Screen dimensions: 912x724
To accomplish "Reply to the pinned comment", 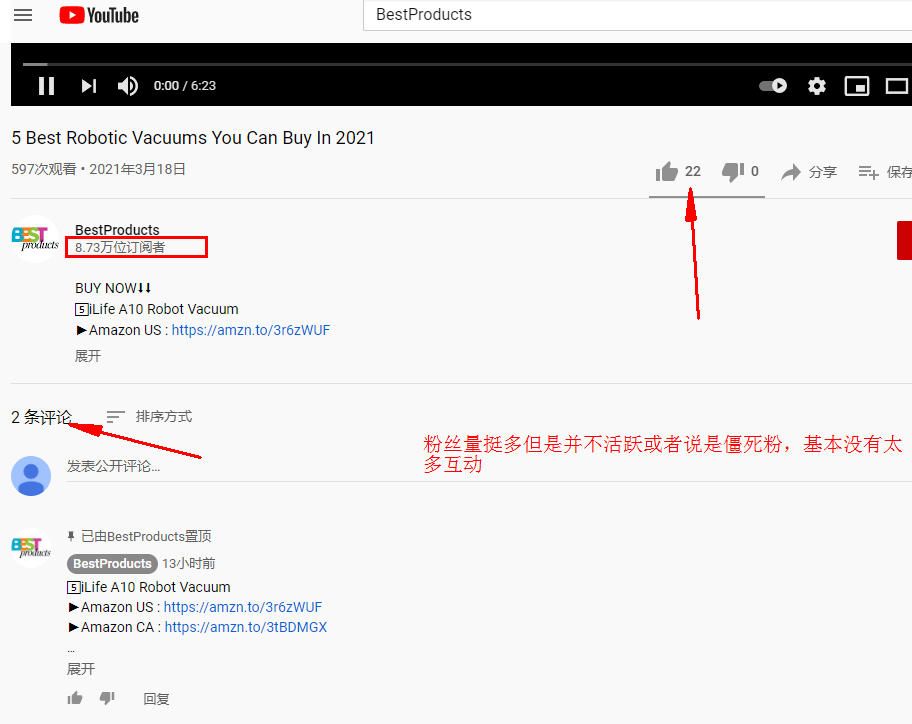I will [x=156, y=699].
